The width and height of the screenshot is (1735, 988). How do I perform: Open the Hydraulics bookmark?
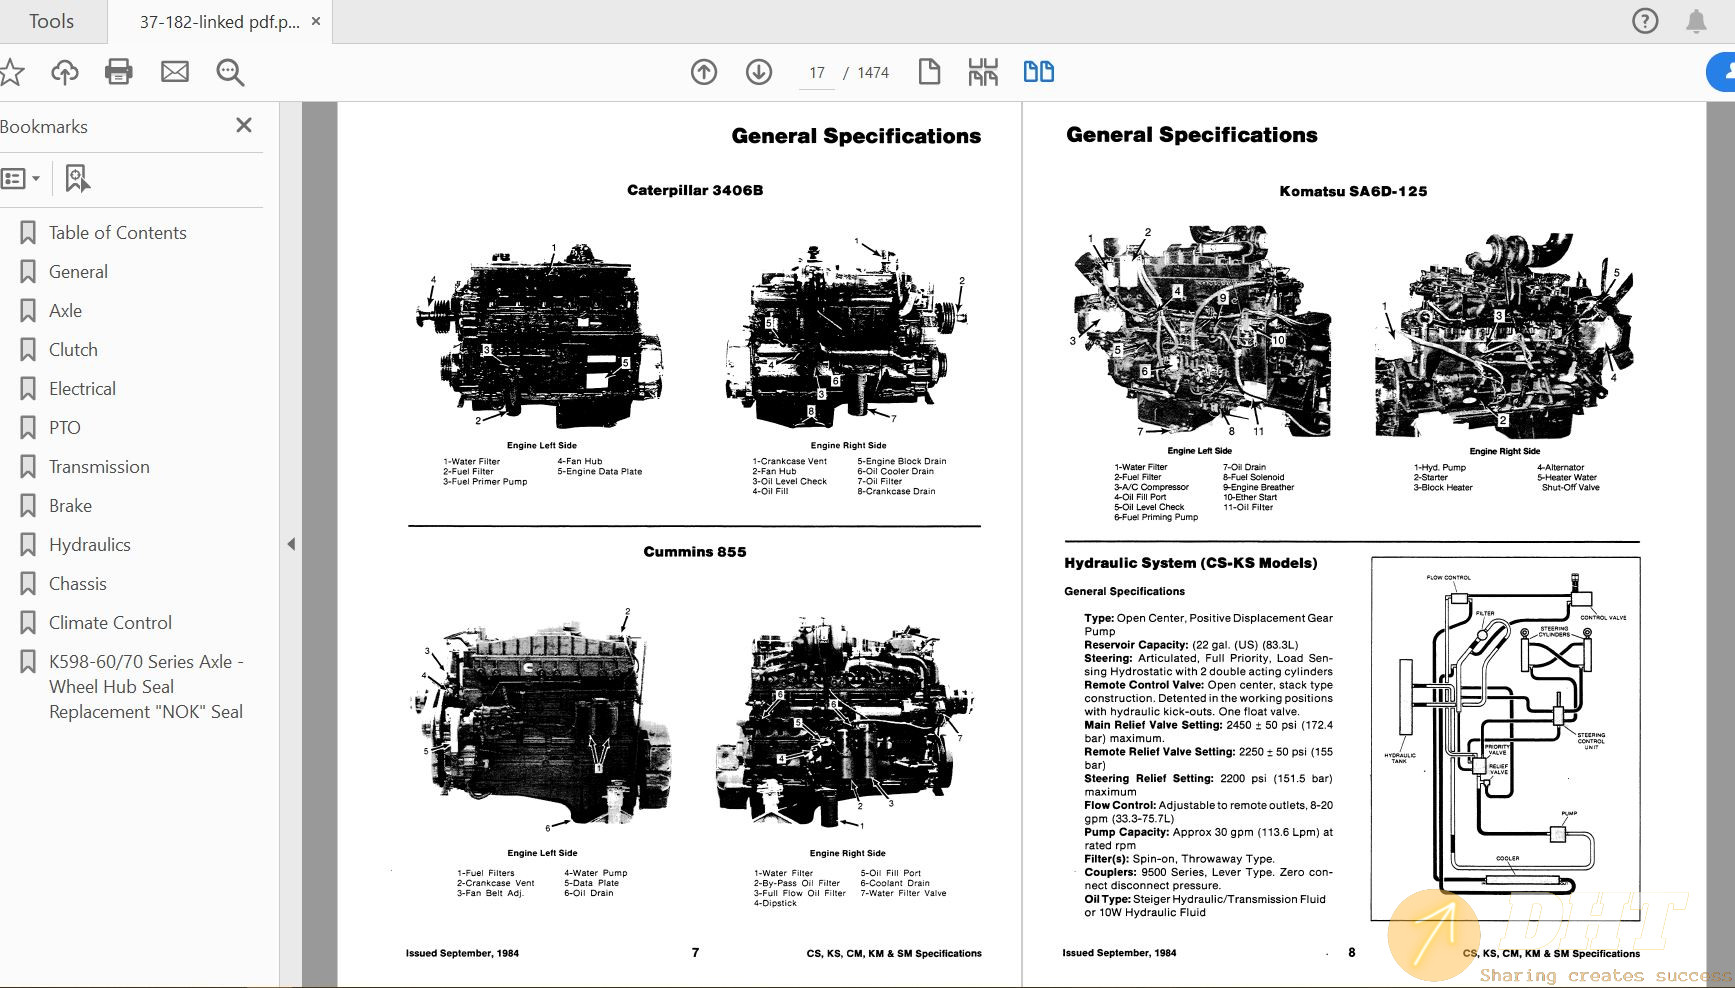coord(90,545)
